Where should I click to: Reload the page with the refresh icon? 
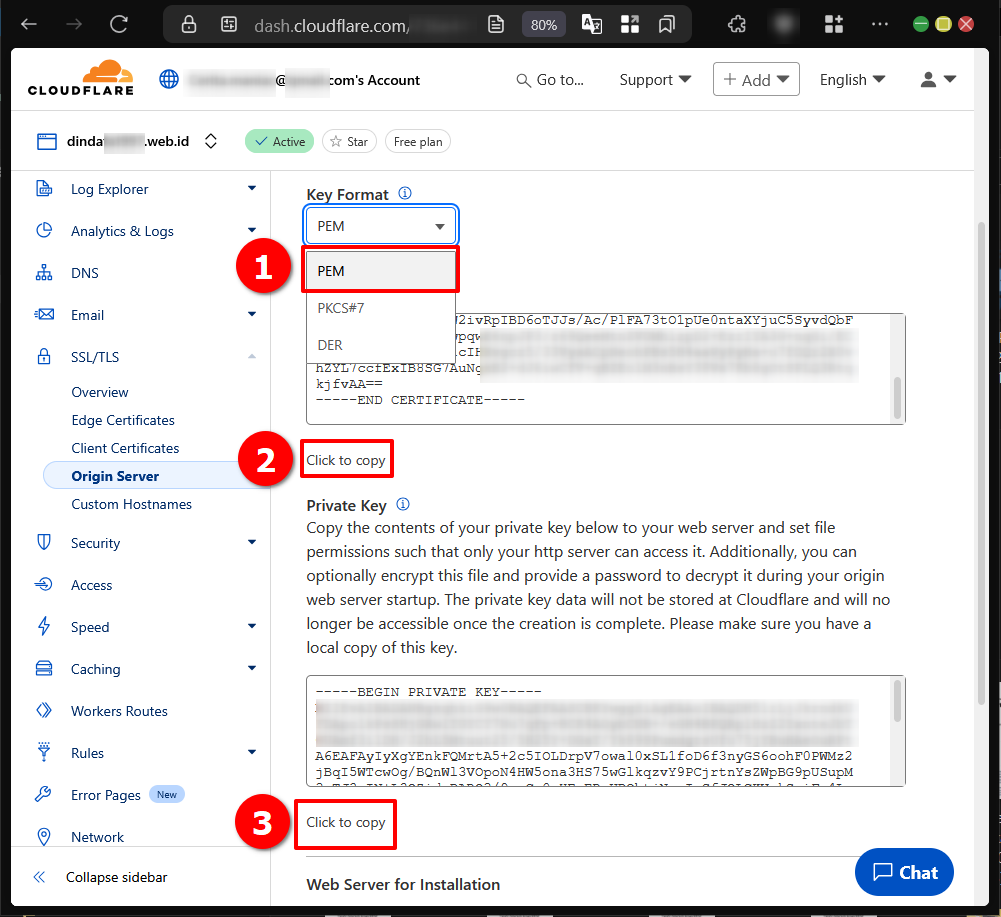(119, 24)
